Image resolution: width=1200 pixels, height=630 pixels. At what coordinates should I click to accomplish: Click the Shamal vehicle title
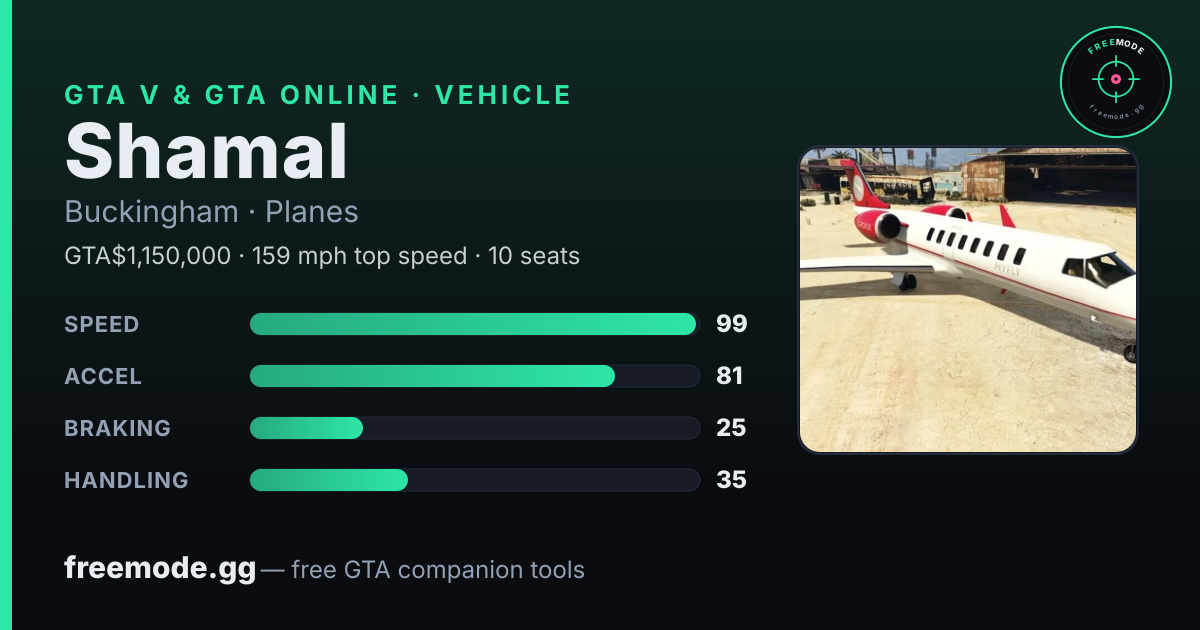206,151
